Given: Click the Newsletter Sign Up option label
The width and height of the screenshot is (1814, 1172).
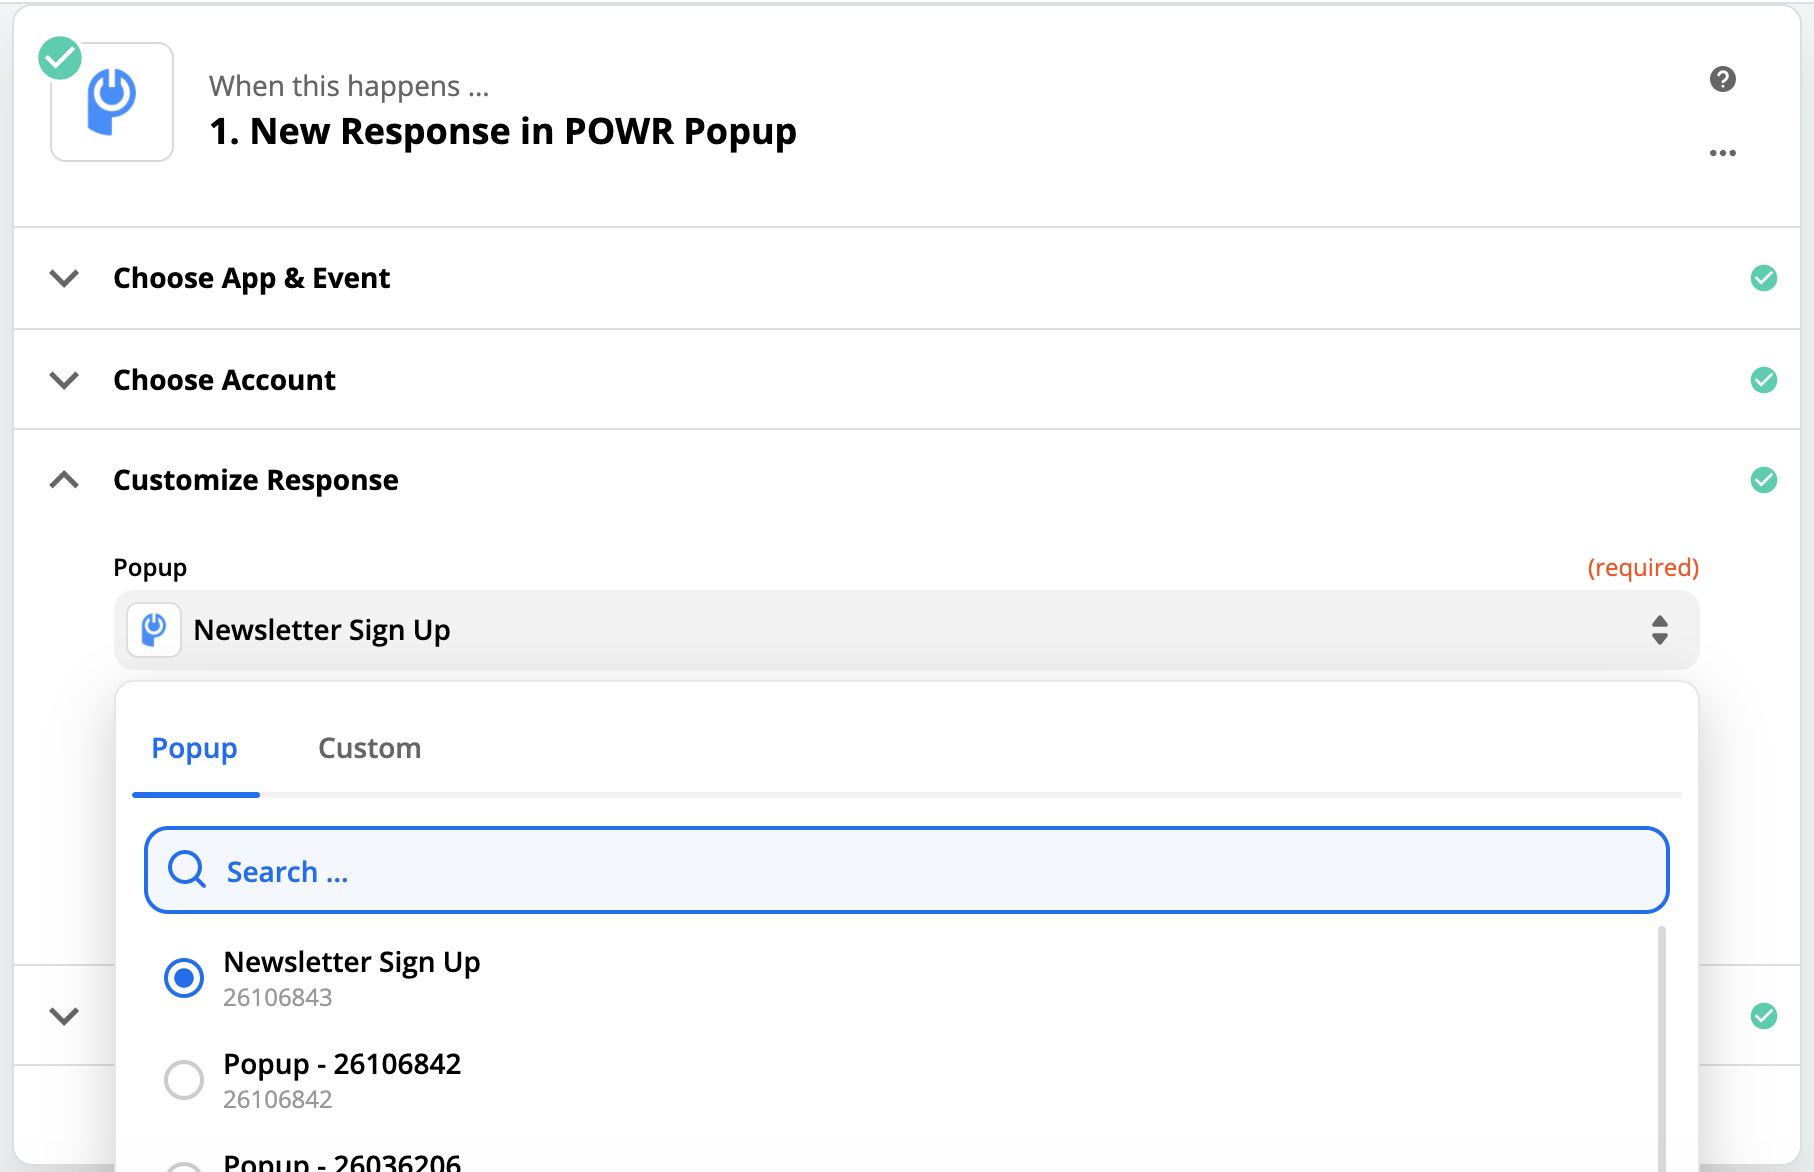Looking at the screenshot, I should click(352, 962).
